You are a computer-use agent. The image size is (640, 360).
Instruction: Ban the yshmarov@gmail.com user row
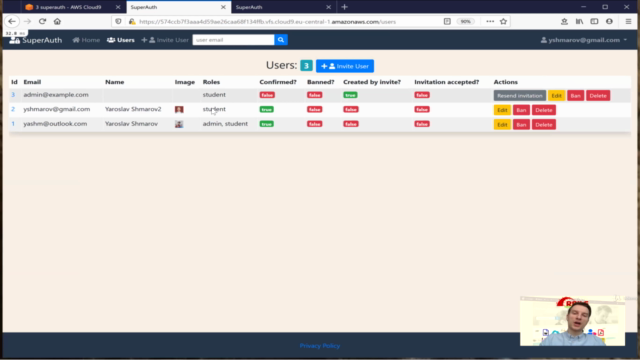(521, 110)
